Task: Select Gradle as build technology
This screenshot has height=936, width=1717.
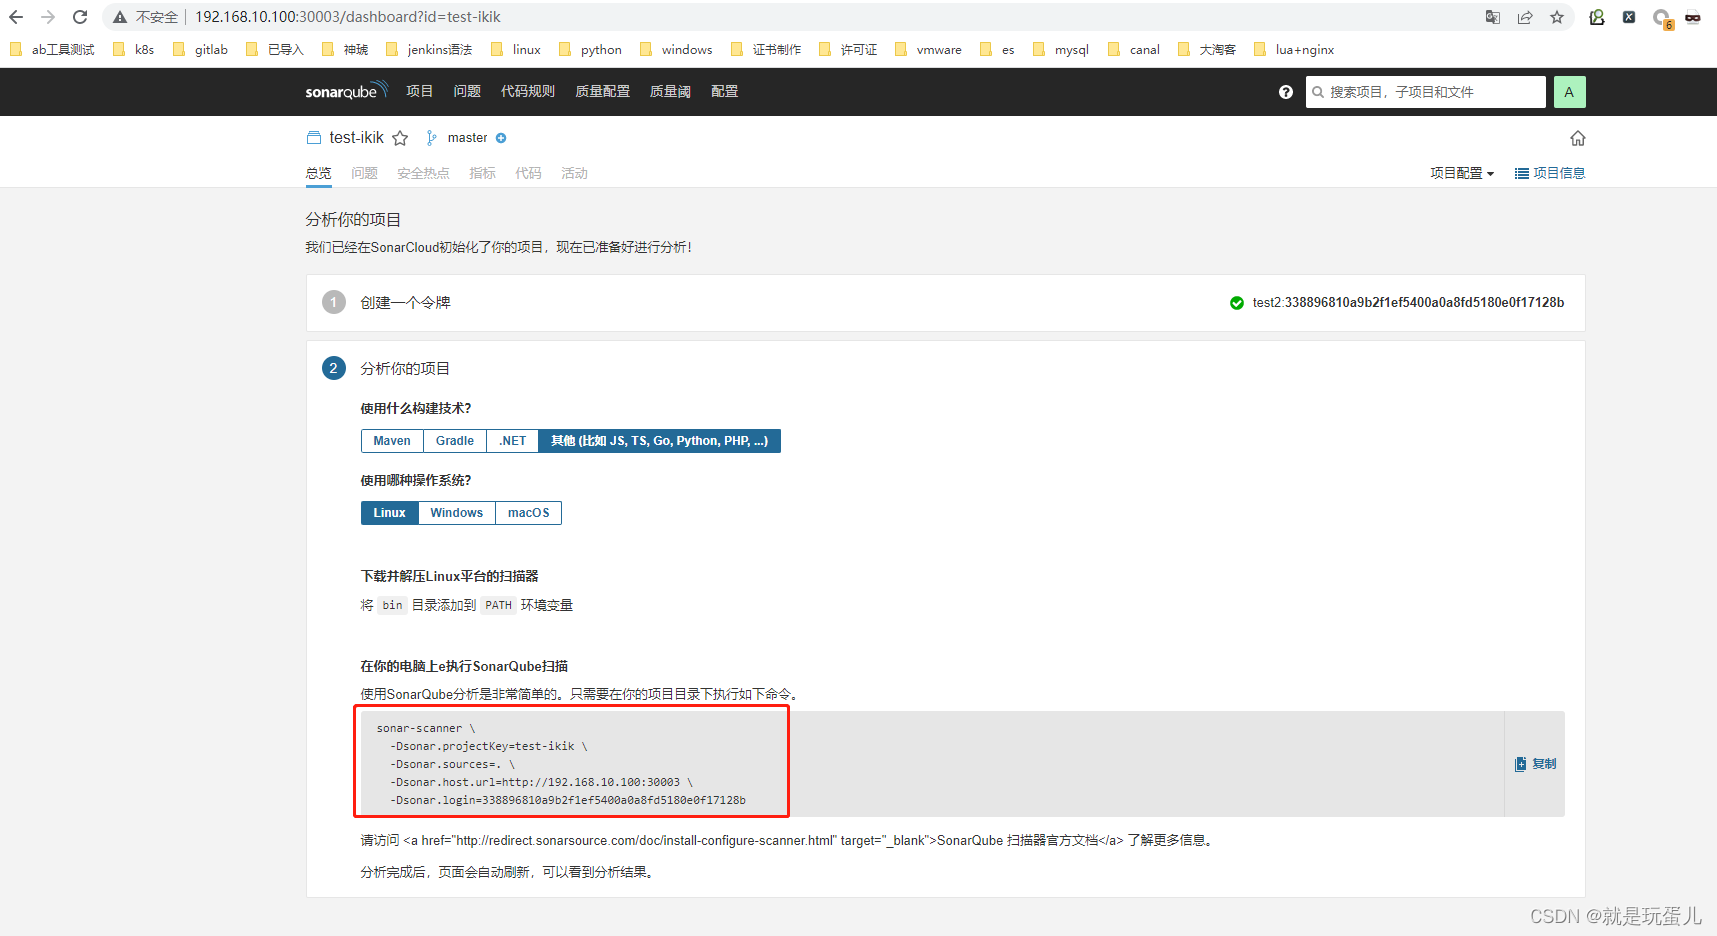Action: pos(455,441)
